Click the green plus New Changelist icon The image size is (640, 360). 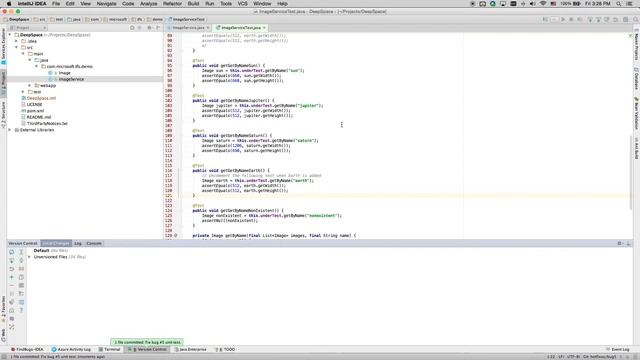point(11,277)
